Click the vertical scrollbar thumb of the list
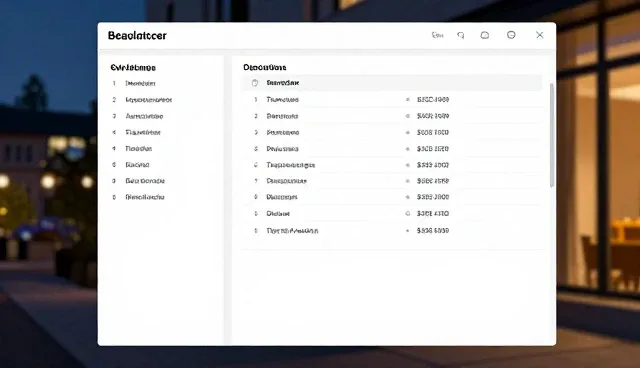Image resolution: width=640 pixels, height=368 pixels. [x=552, y=135]
